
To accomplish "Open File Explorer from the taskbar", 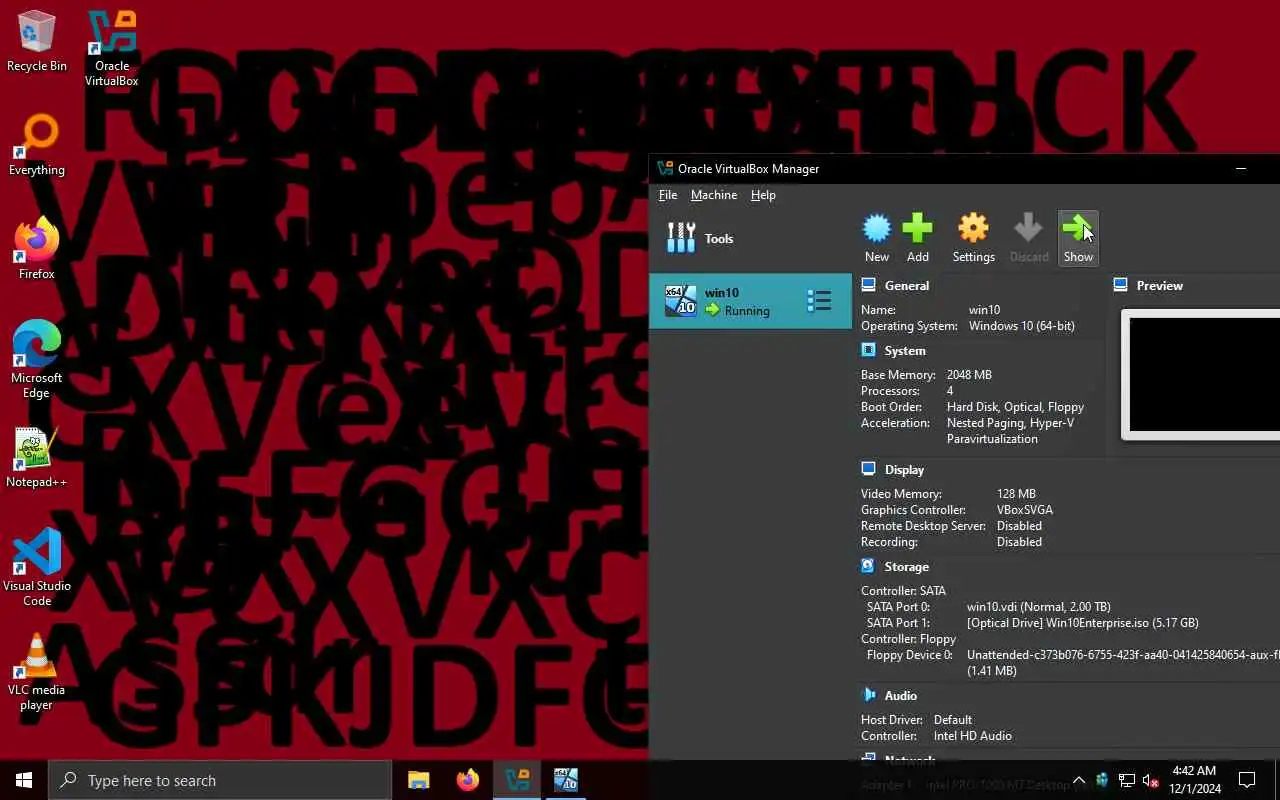I will click(418, 780).
